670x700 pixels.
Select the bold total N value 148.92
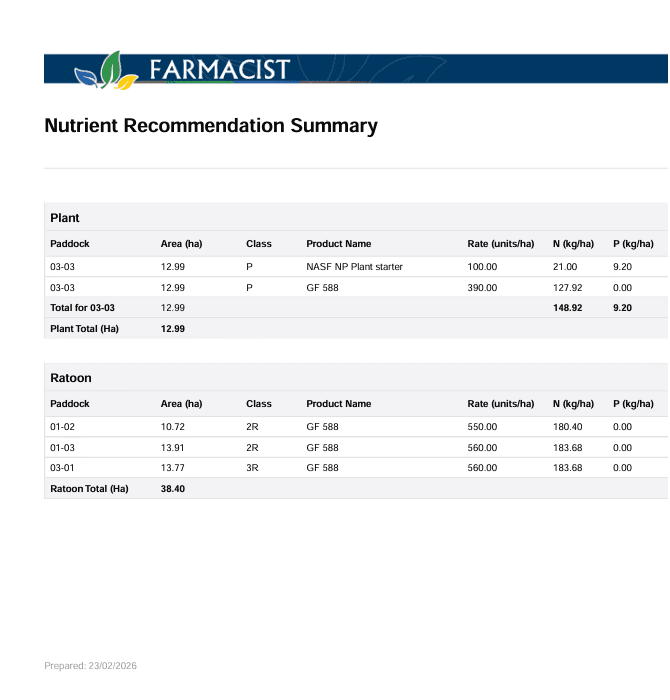[x=567, y=308]
